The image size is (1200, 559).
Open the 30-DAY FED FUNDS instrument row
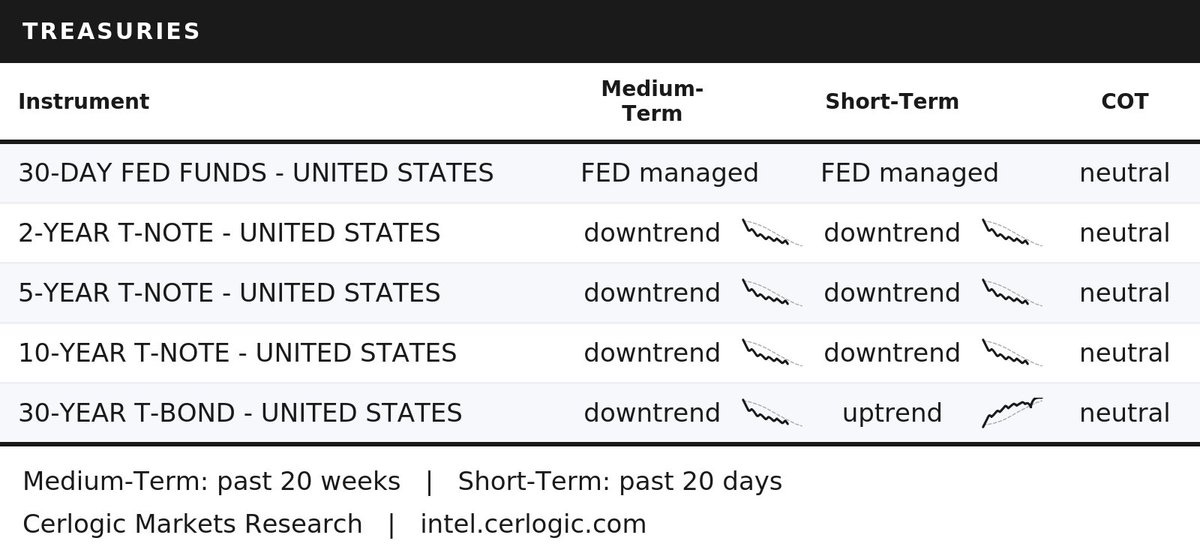pyautogui.click(x=600, y=173)
